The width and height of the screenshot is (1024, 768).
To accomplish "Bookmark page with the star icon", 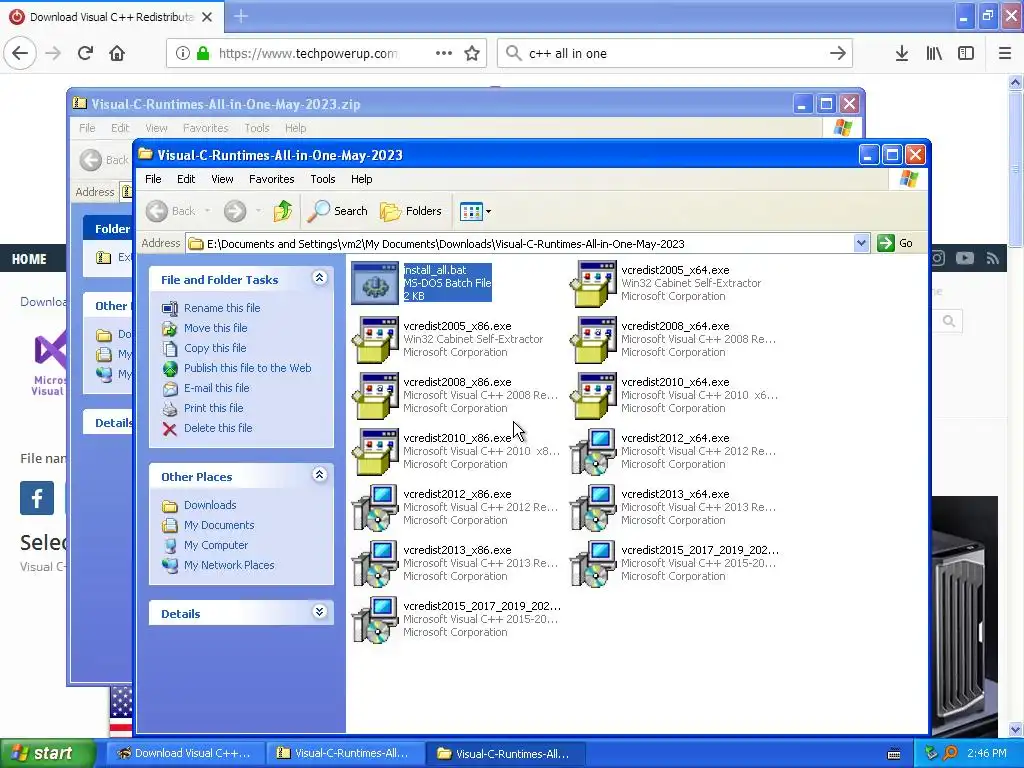I will click(472, 53).
